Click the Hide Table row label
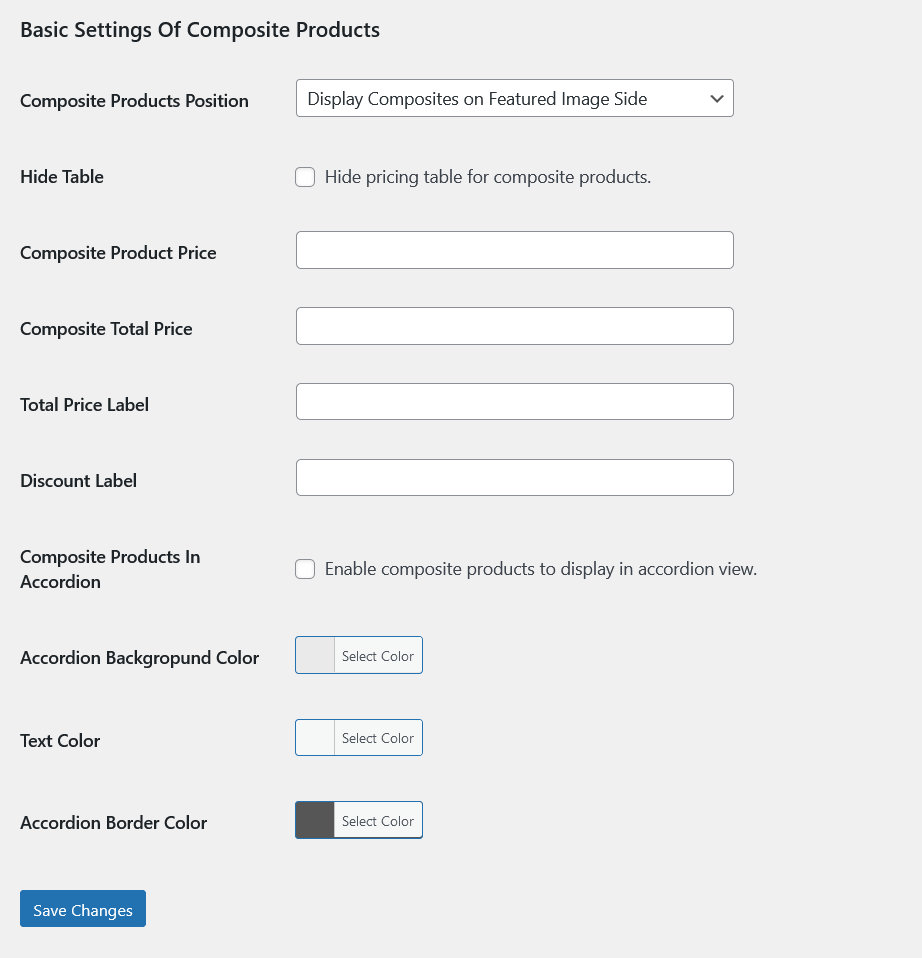Screen dimensions: 922x958 (x=62, y=177)
